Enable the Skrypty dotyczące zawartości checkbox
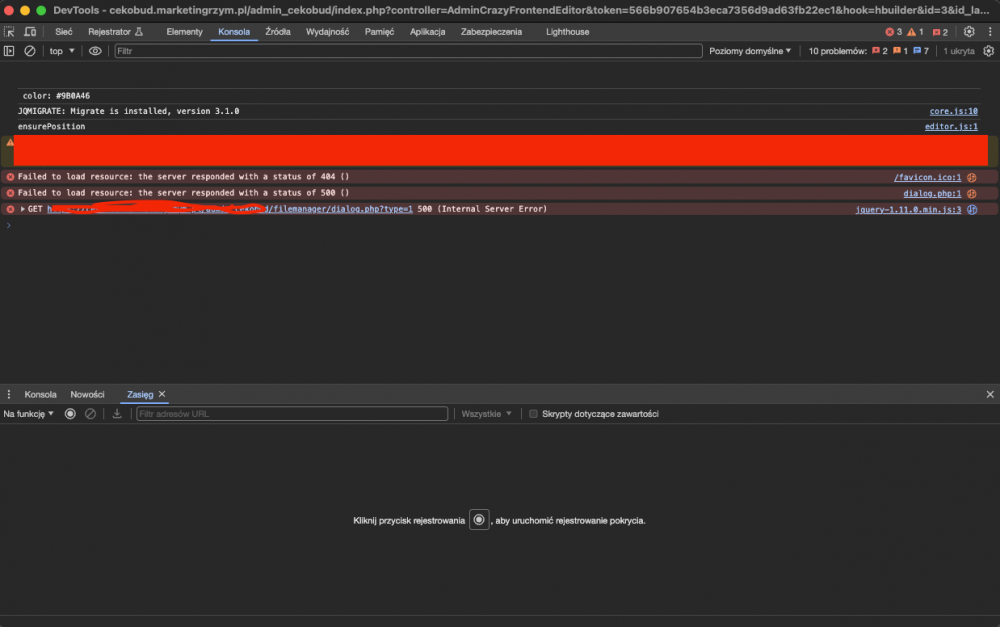This screenshot has width=1000, height=627. pyautogui.click(x=533, y=414)
